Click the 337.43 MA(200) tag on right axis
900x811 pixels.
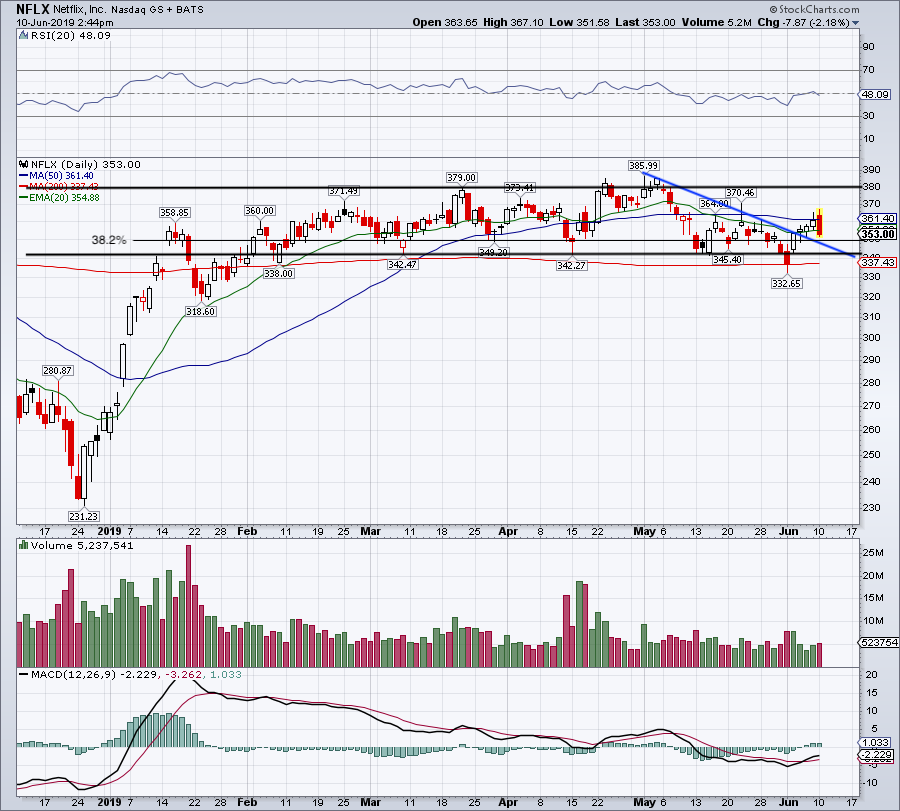(x=878, y=262)
